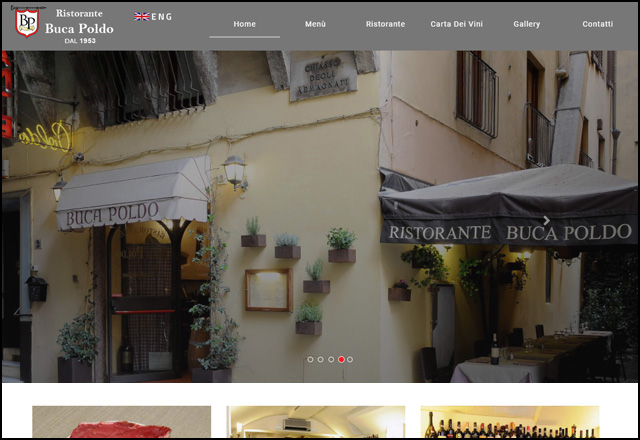The height and width of the screenshot is (440, 640).
Task: Go to the Contatti page
Action: pos(598,24)
